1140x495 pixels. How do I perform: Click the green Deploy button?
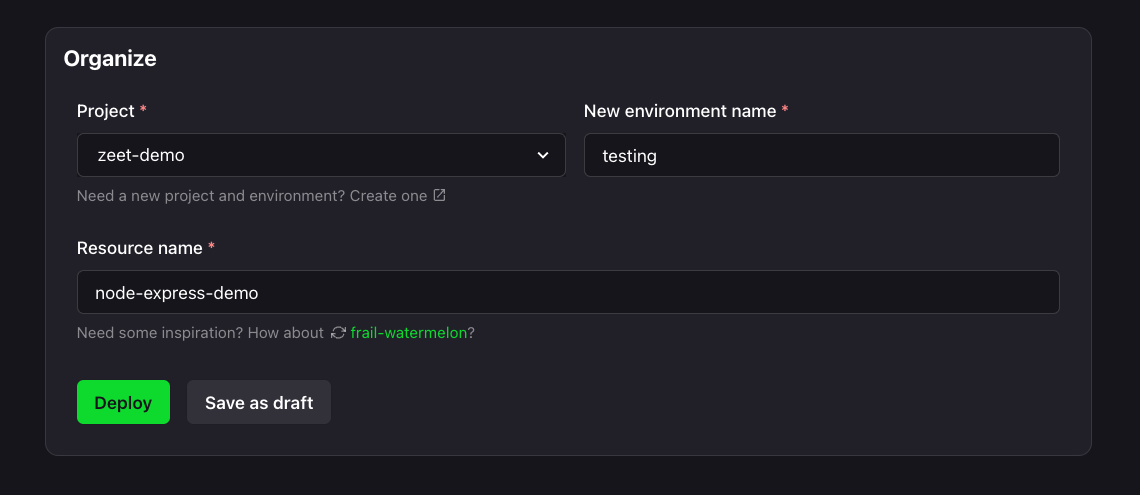(124, 402)
